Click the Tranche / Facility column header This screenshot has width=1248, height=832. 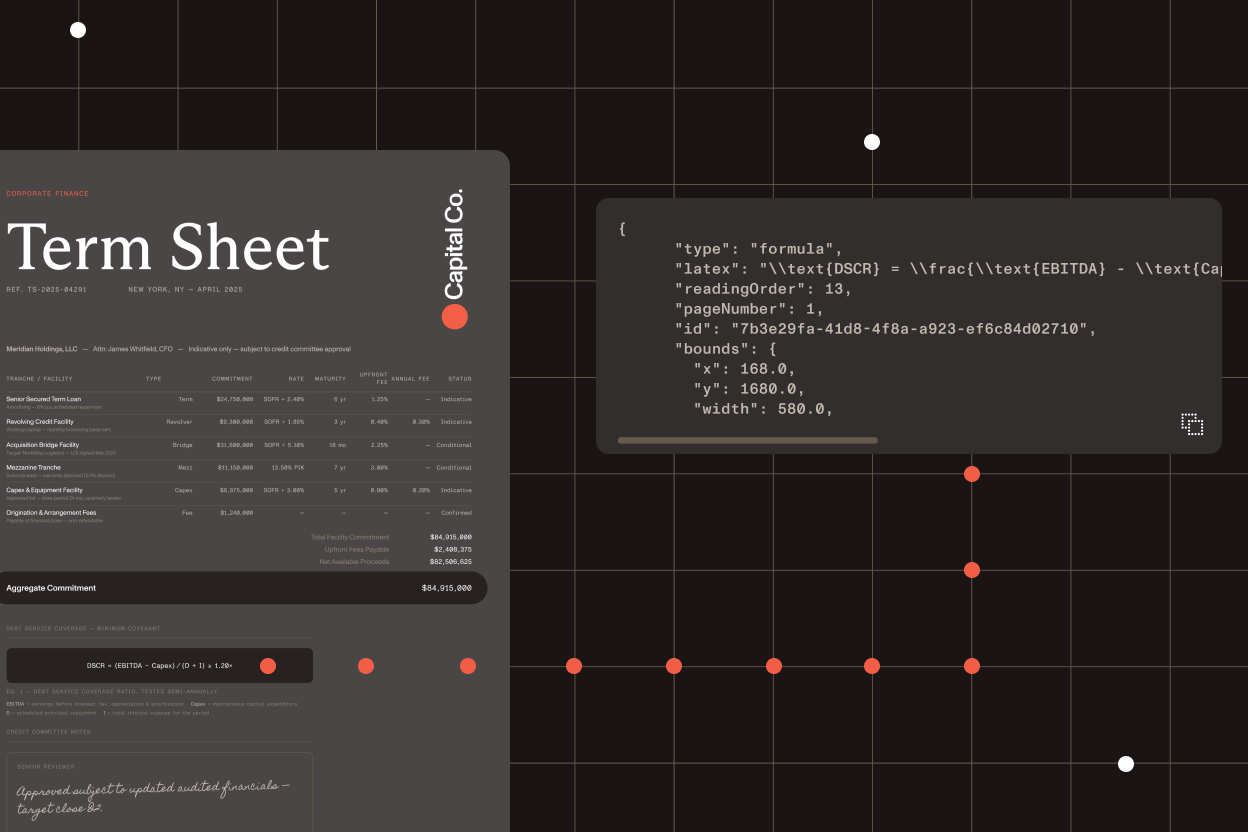[38, 379]
